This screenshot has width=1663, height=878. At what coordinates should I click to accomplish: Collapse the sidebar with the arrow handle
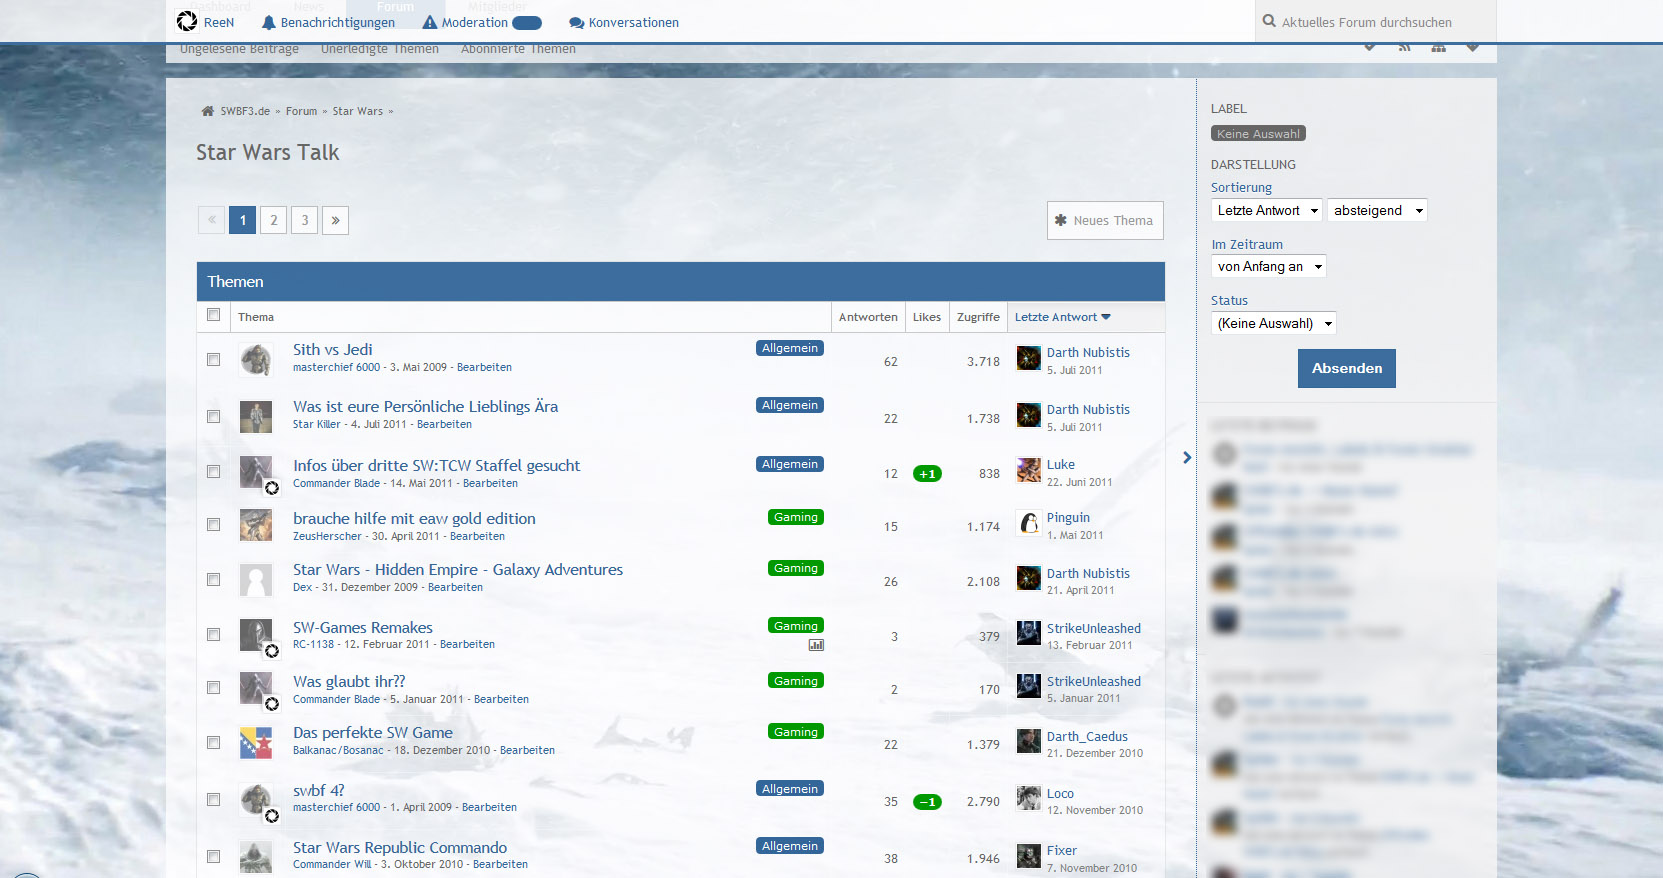(1187, 457)
